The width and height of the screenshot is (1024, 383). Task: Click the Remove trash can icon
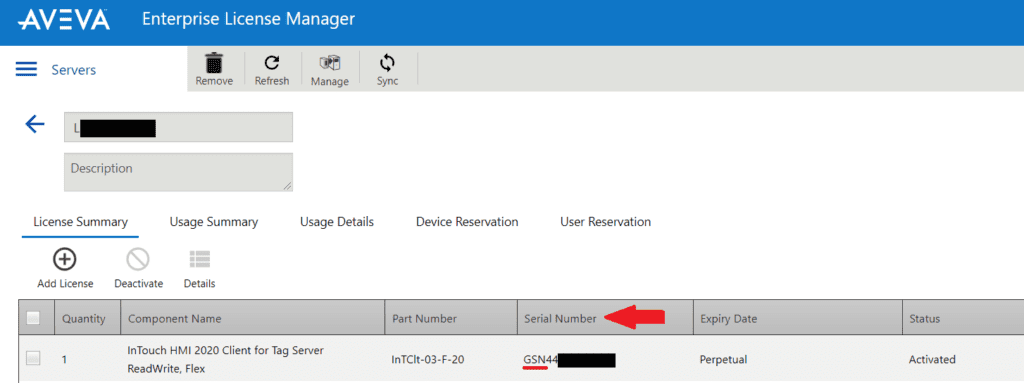pos(214,63)
